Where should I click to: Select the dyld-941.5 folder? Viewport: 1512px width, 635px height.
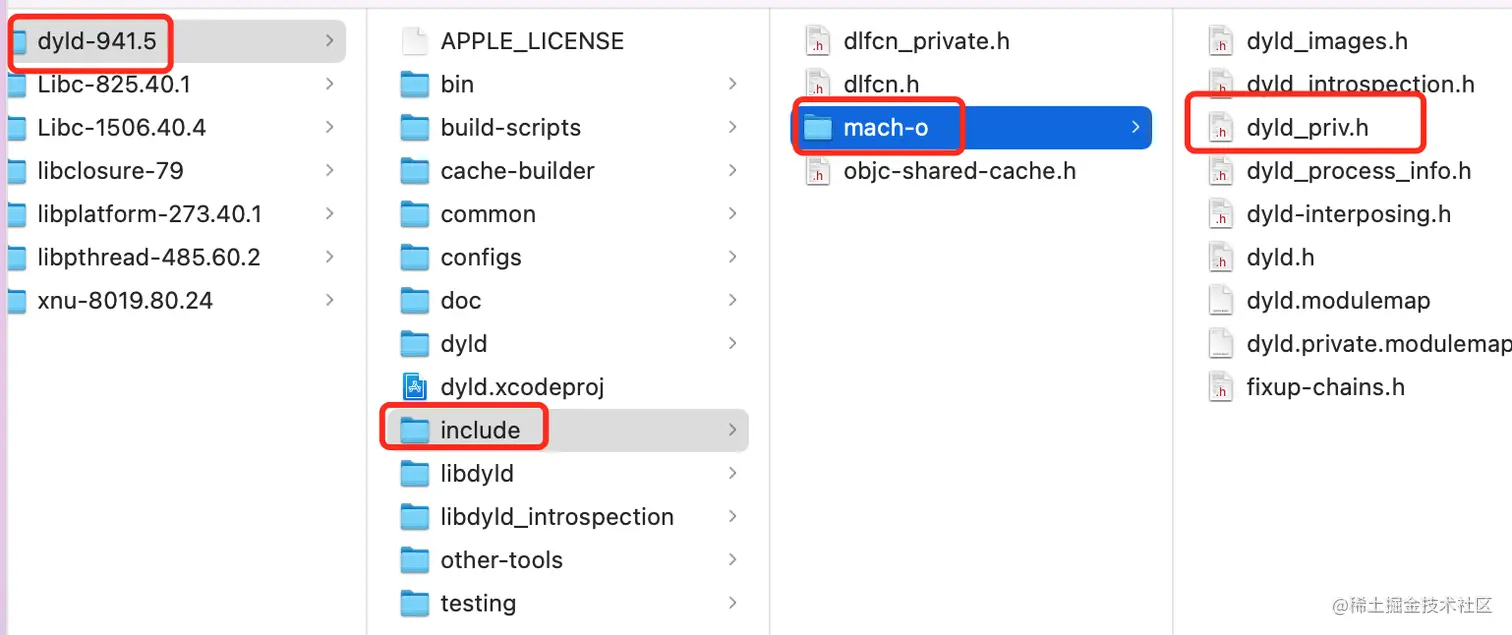click(96, 41)
